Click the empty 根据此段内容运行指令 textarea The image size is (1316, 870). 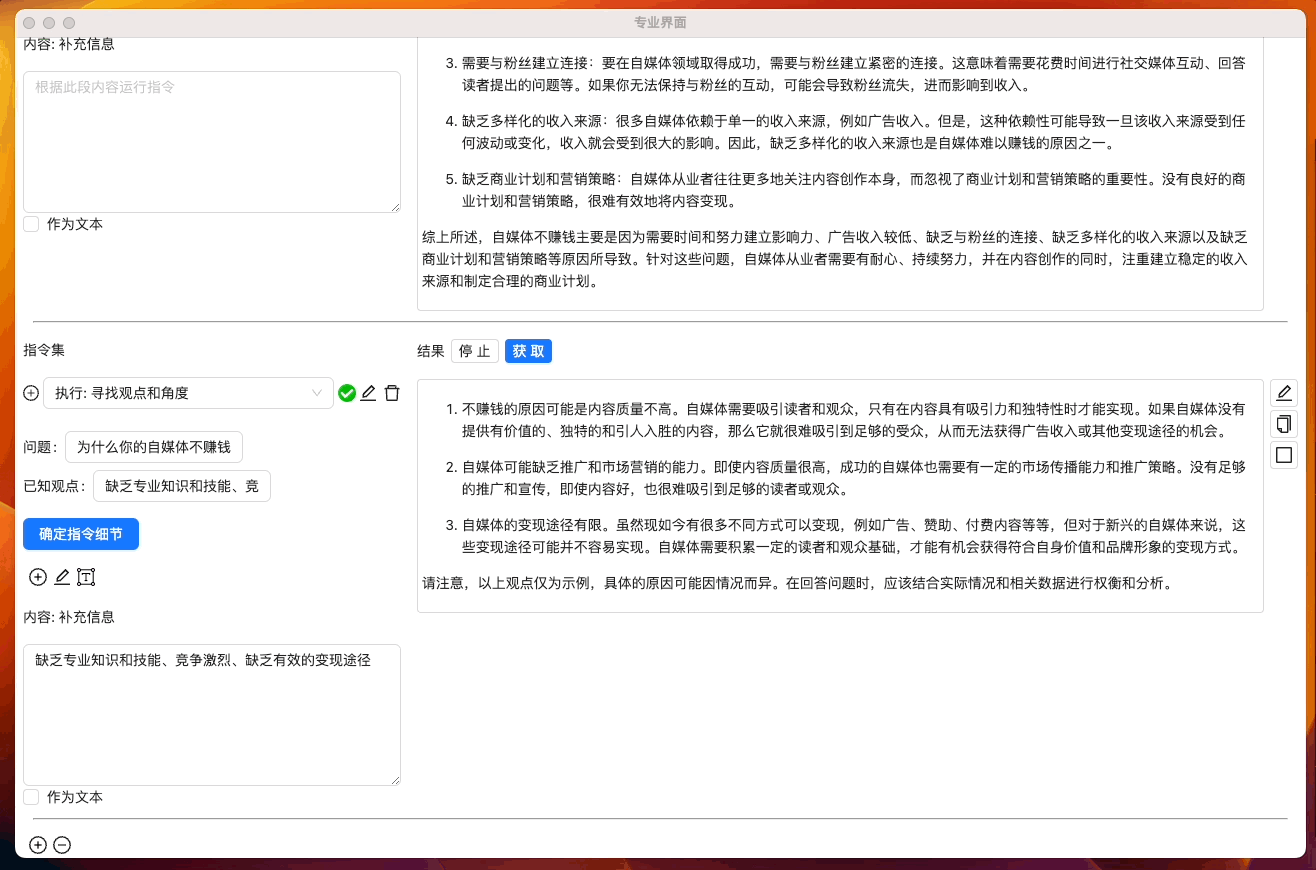[212, 142]
